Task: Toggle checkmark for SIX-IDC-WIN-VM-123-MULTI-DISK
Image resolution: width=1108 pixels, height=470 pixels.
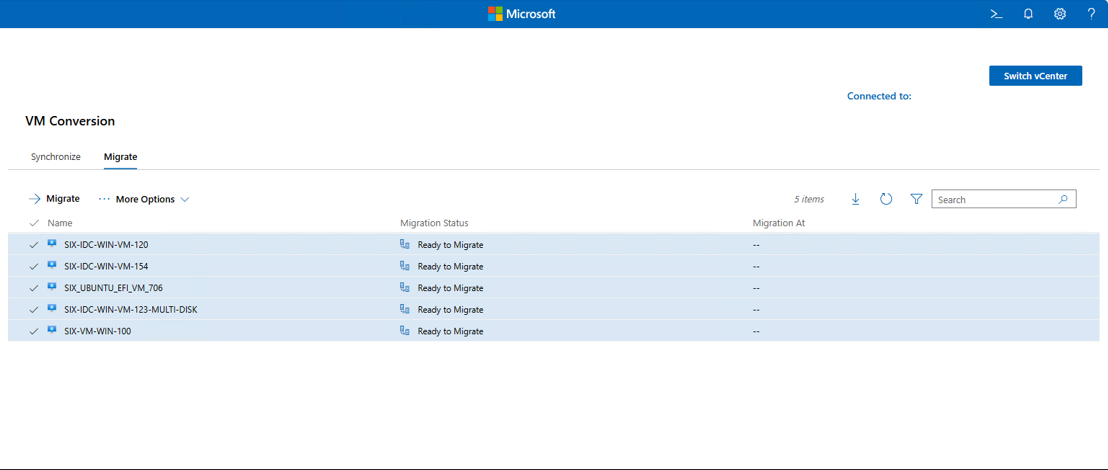Action: (x=34, y=310)
